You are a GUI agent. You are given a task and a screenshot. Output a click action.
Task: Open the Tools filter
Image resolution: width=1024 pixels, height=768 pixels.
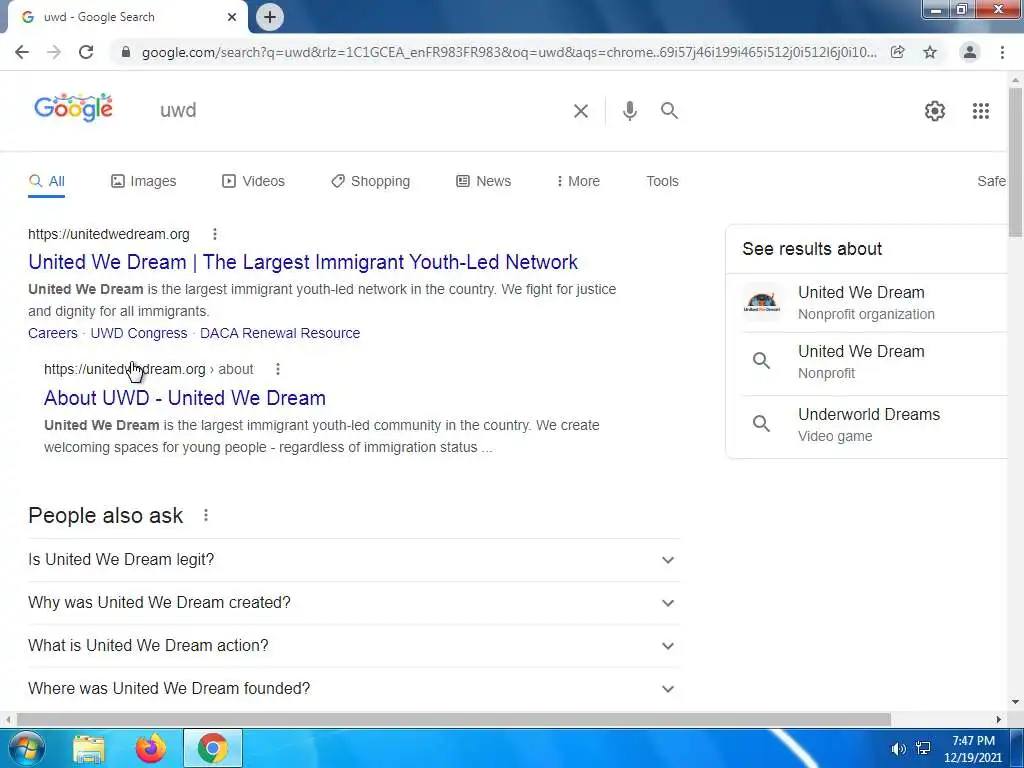point(662,181)
